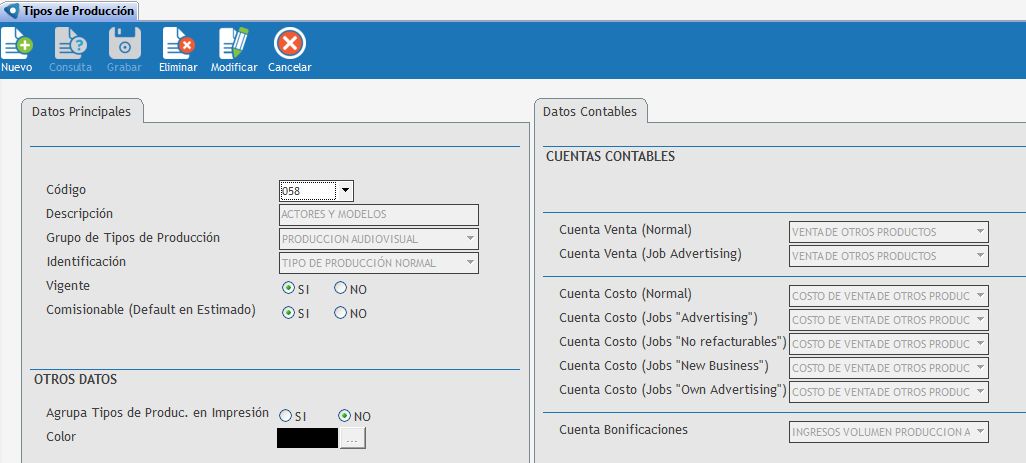Click the black Color swatch
The width and height of the screenshot is (1026, 463).
pyautogui.click(x=308, y=438)
